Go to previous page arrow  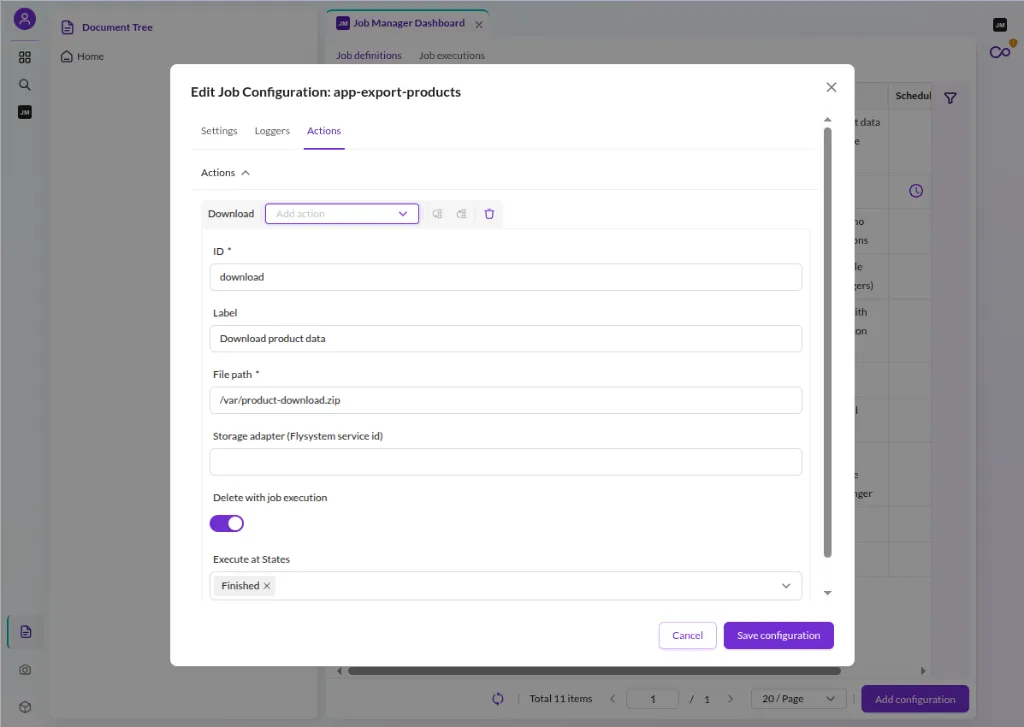pos(613,699)
